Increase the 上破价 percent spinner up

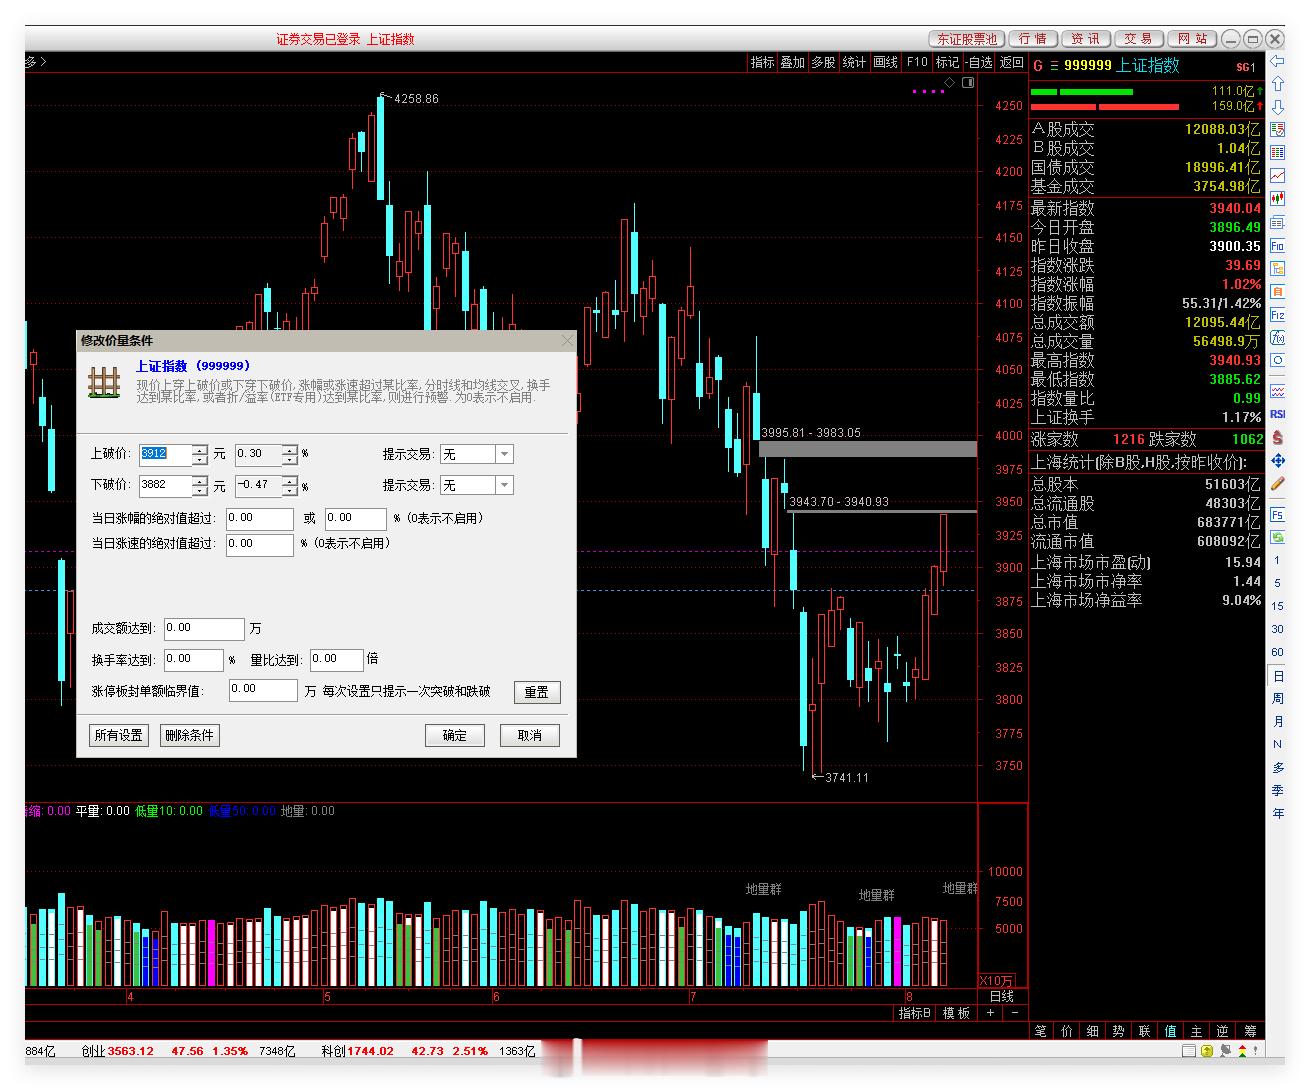click(x=290, y=449)
